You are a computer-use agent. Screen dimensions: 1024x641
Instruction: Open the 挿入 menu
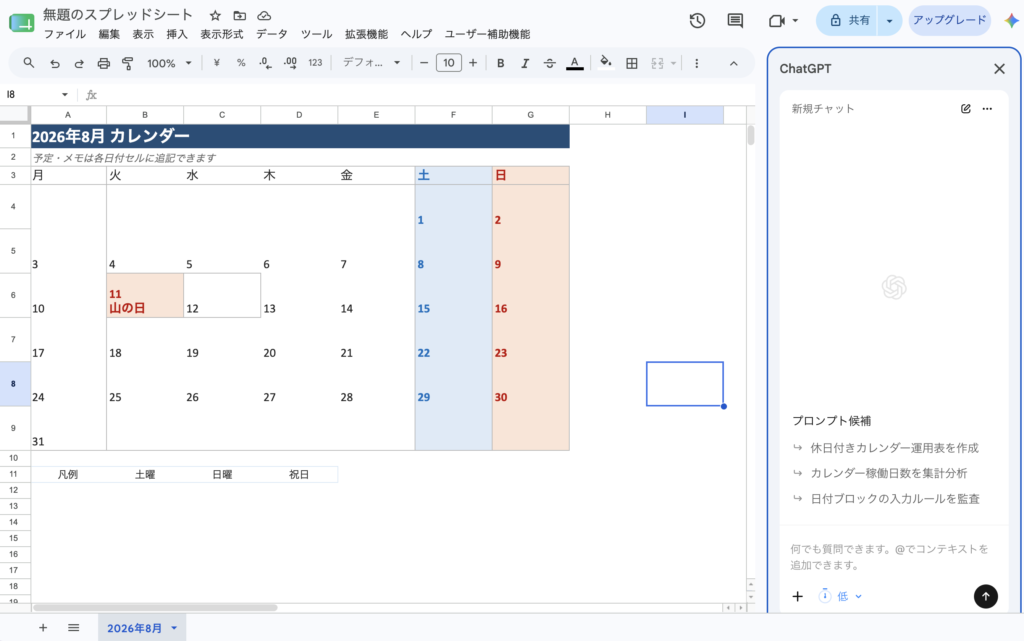[x=177, y=34]
